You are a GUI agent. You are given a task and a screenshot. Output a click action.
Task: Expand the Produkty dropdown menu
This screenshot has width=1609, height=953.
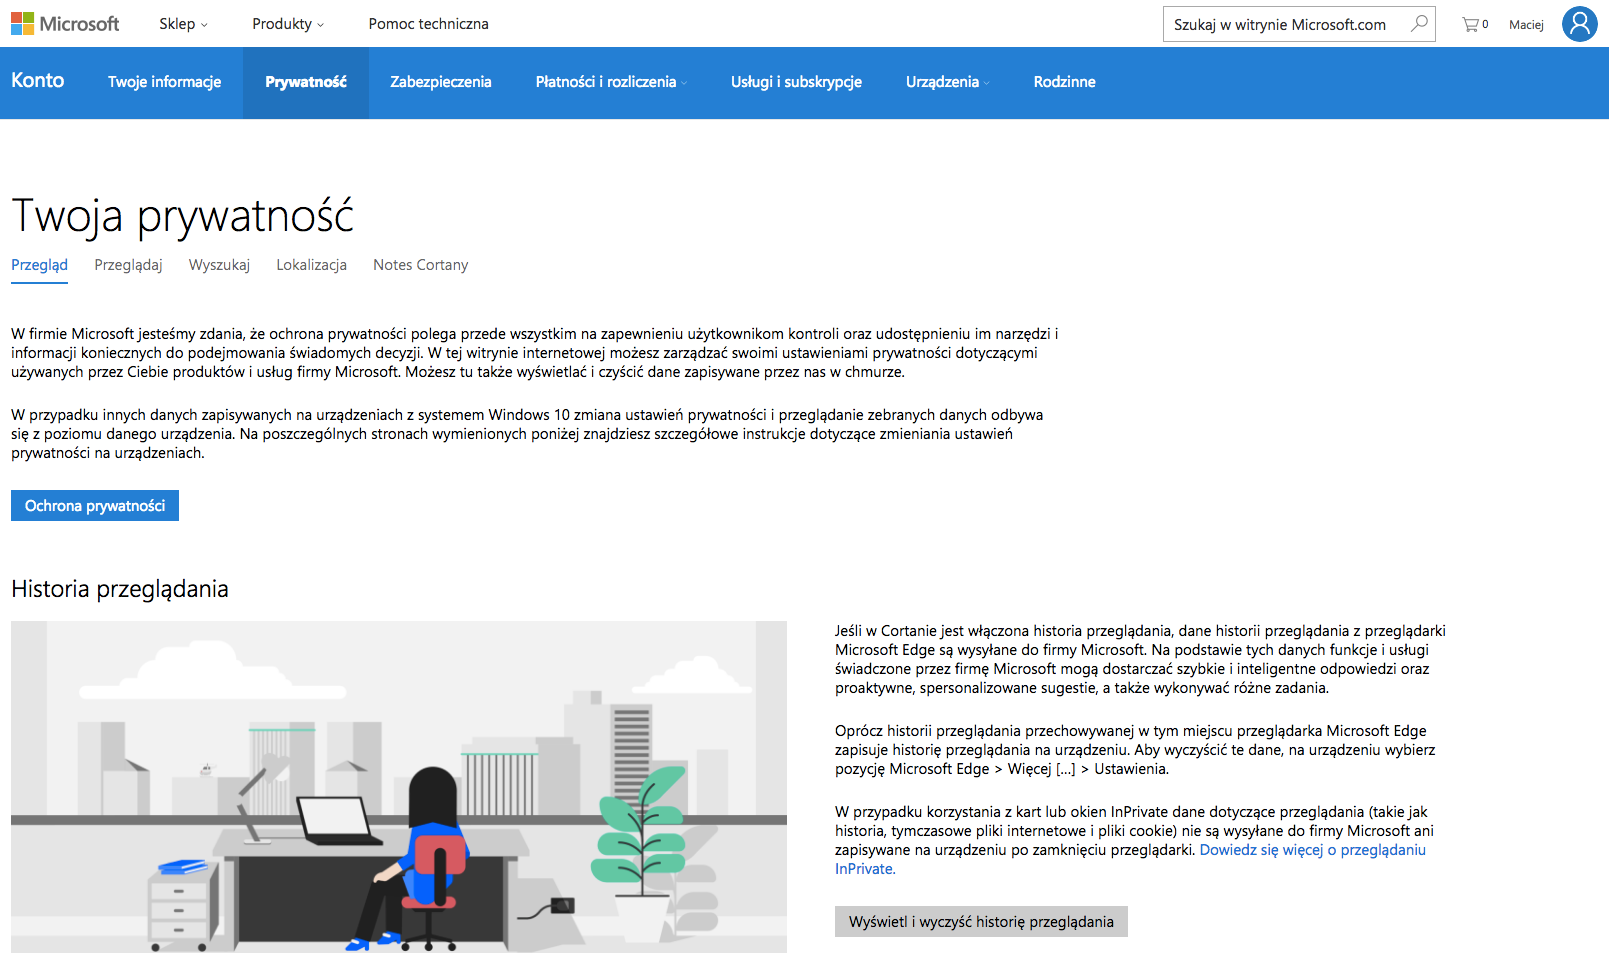tap(288, 24)
